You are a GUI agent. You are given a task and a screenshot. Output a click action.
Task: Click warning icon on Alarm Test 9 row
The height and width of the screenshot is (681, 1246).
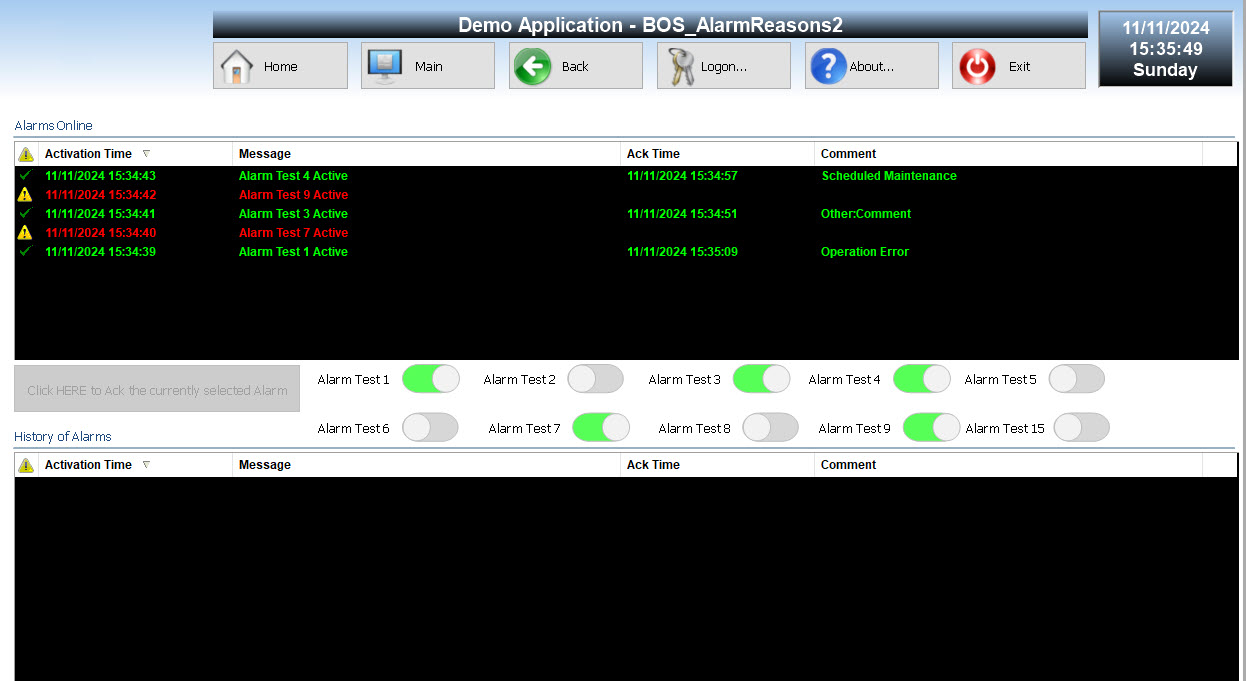26,195
